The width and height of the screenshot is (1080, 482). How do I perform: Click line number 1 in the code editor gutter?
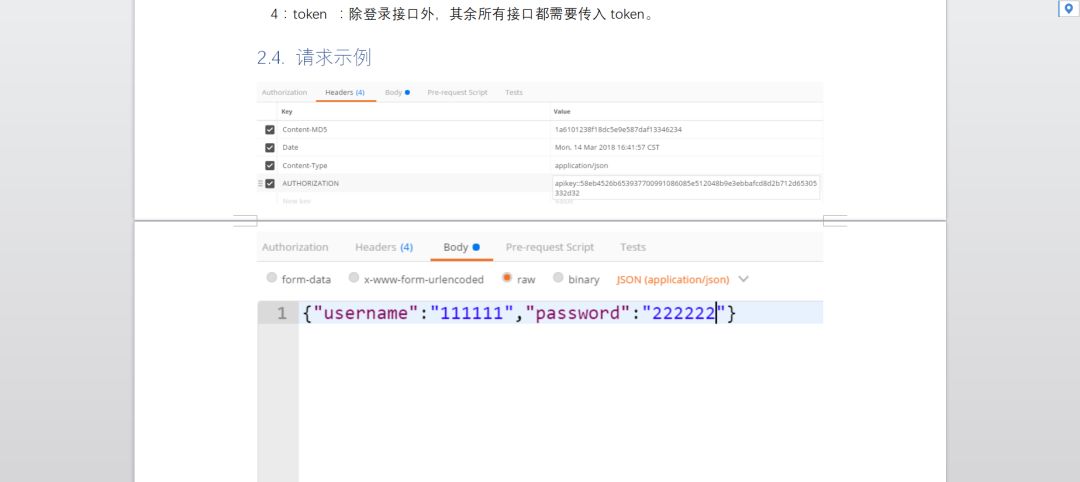pos(282,313)
